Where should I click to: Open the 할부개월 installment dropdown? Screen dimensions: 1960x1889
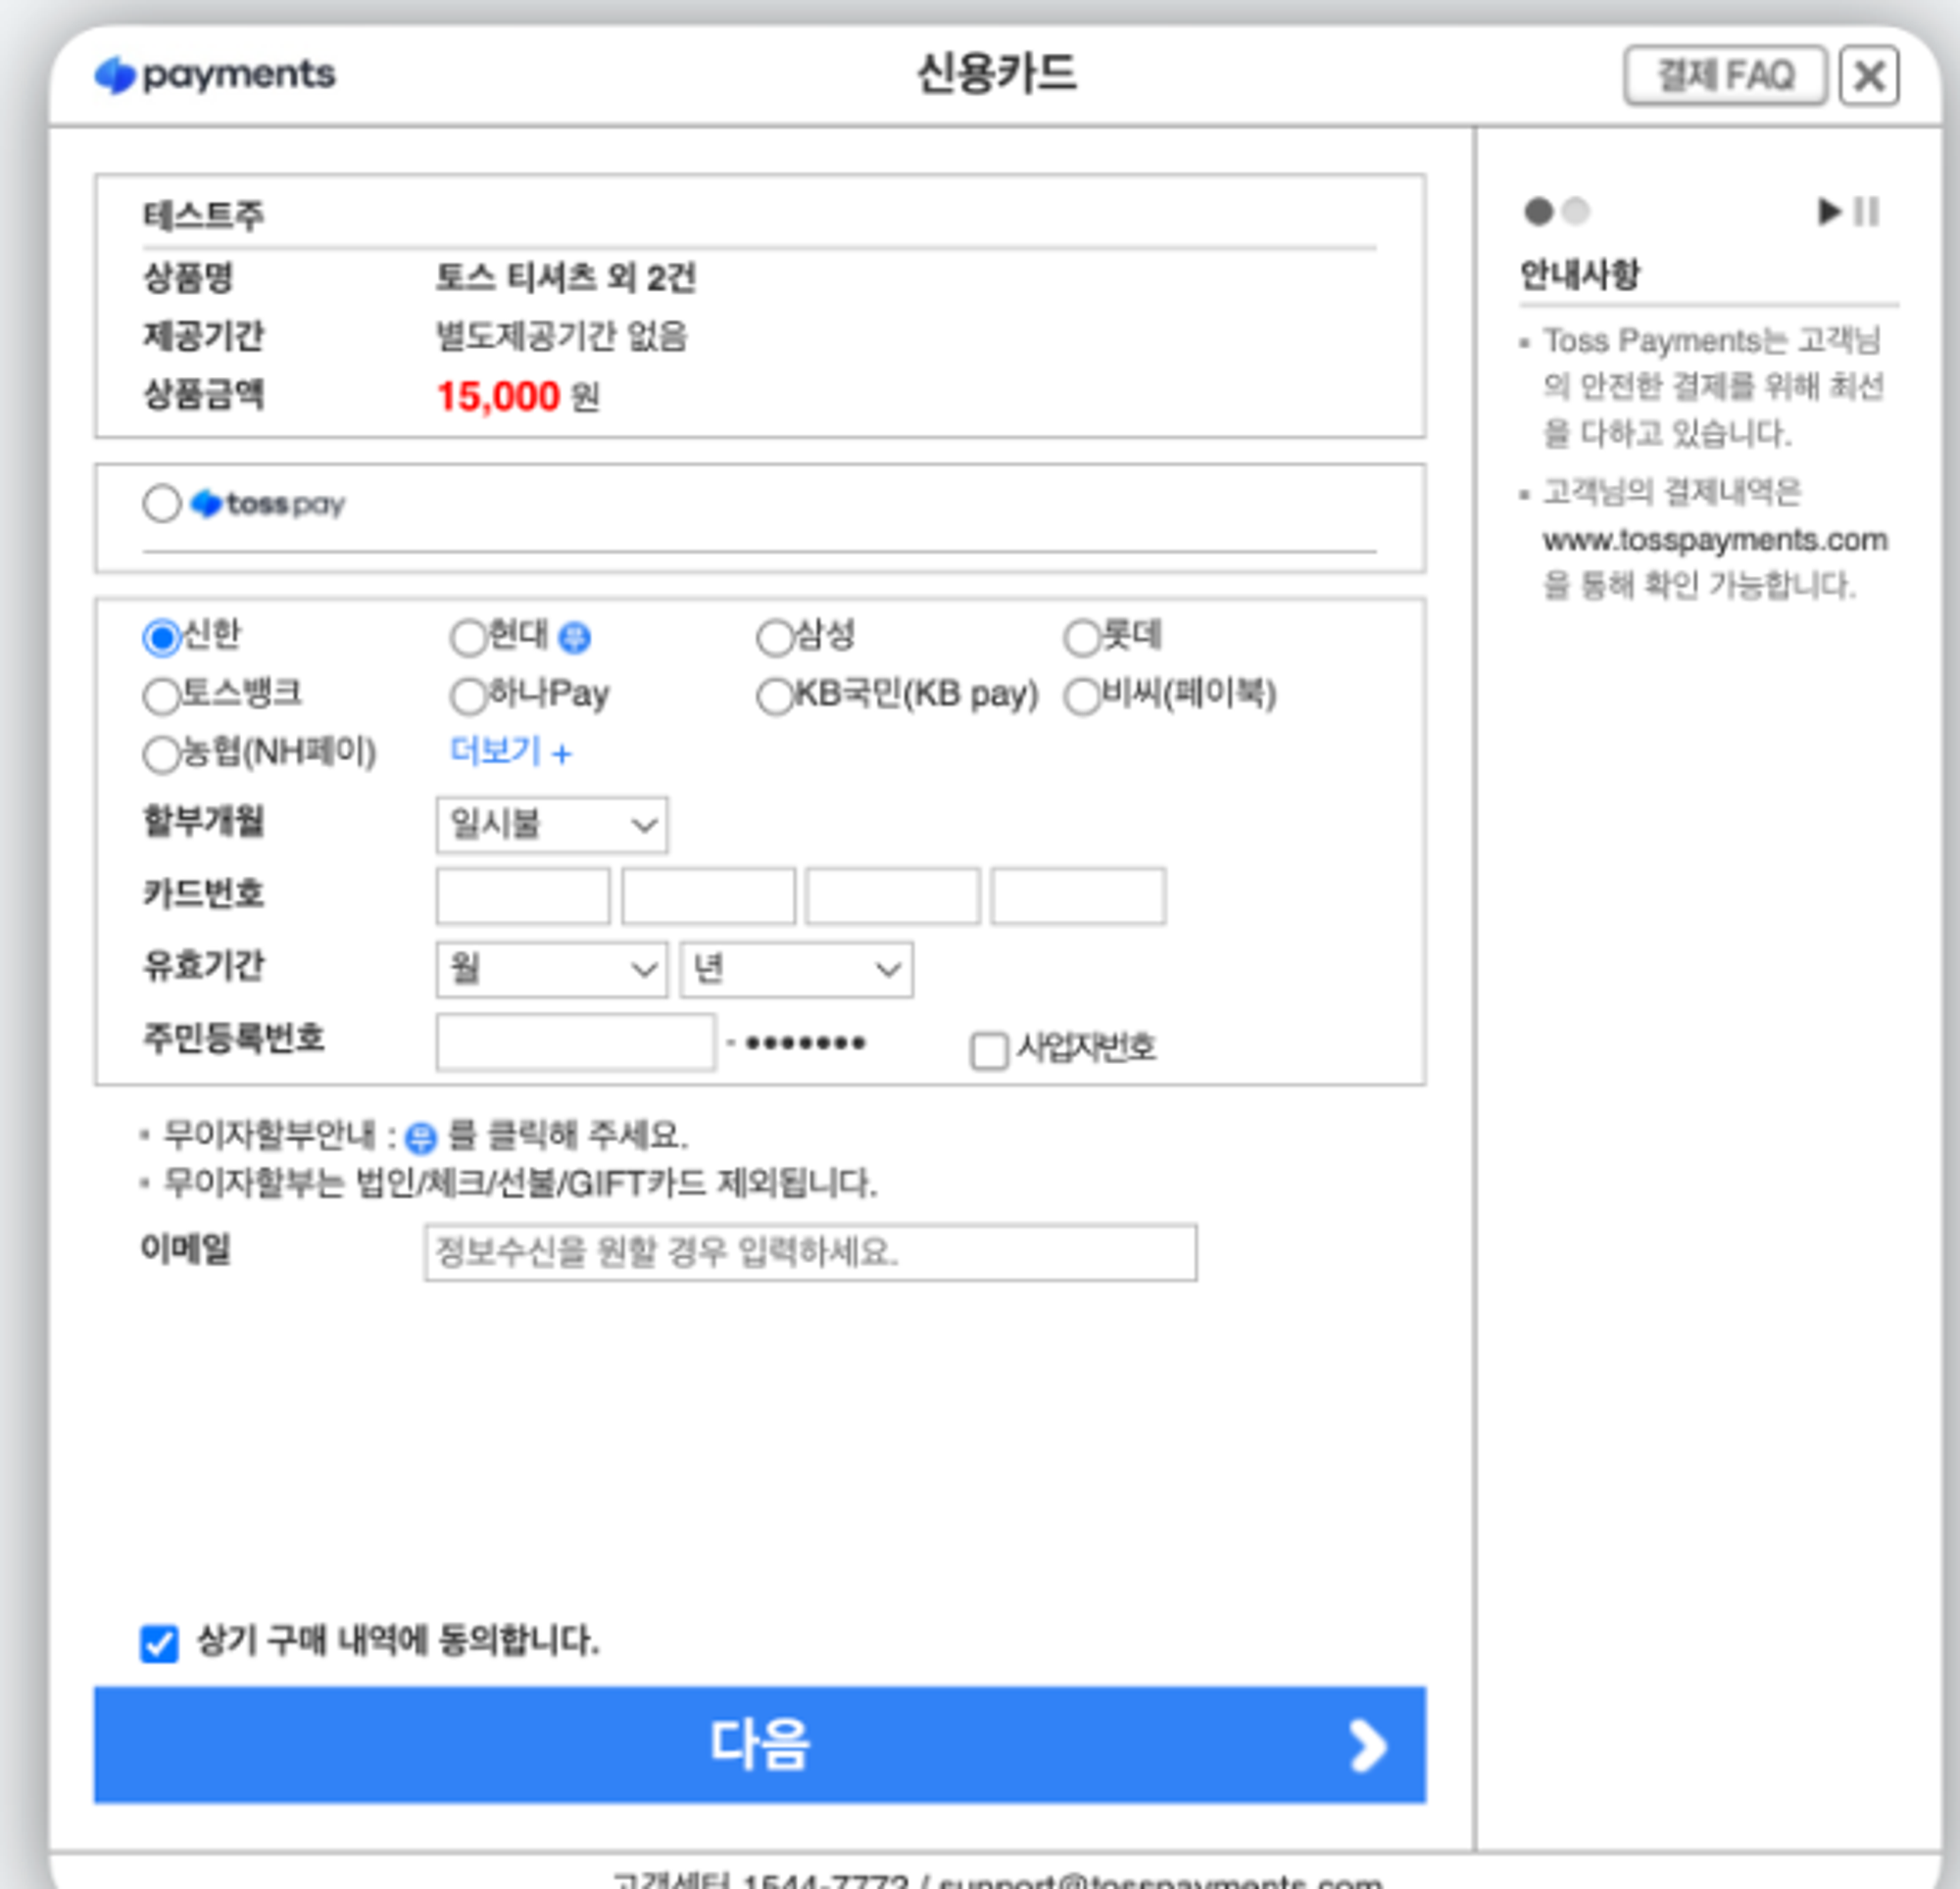[x=551, y=825]
